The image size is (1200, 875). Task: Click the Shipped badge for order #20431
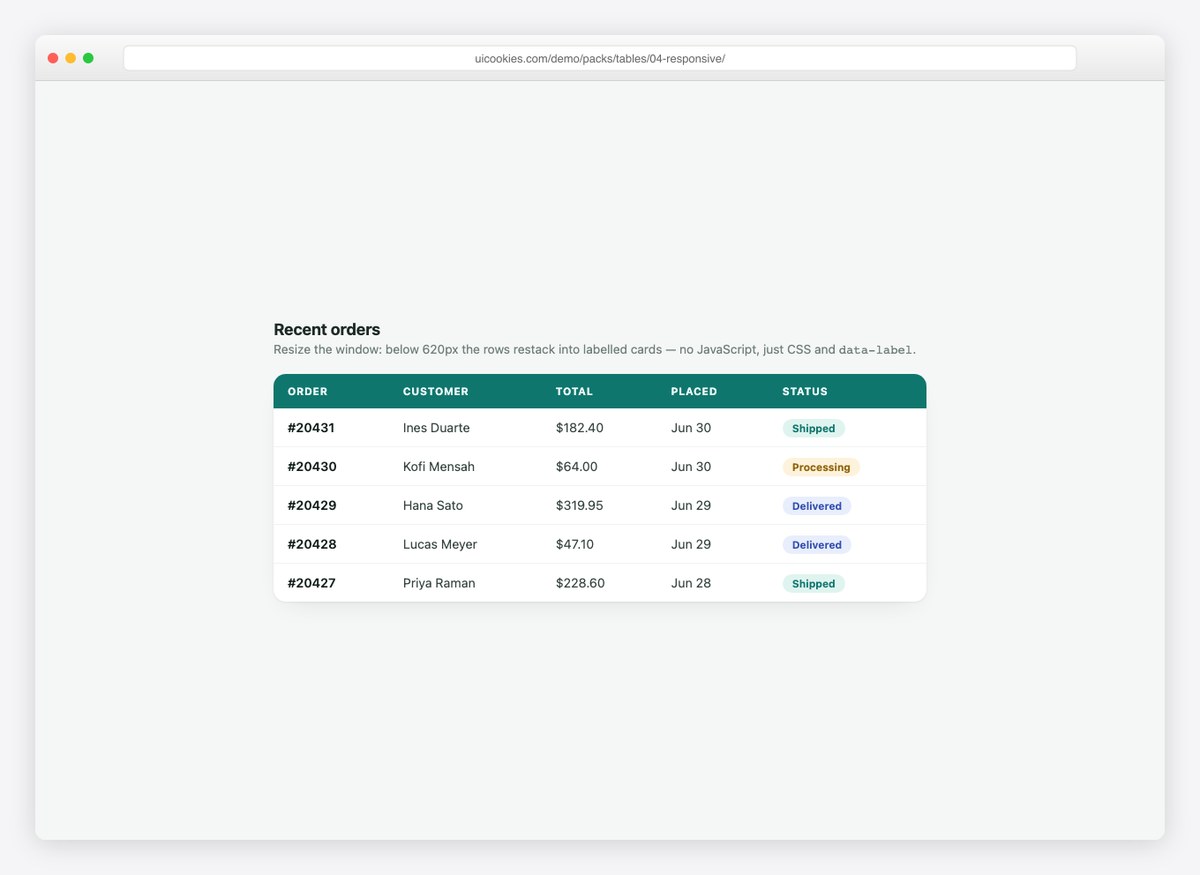[x=813, y=428]
